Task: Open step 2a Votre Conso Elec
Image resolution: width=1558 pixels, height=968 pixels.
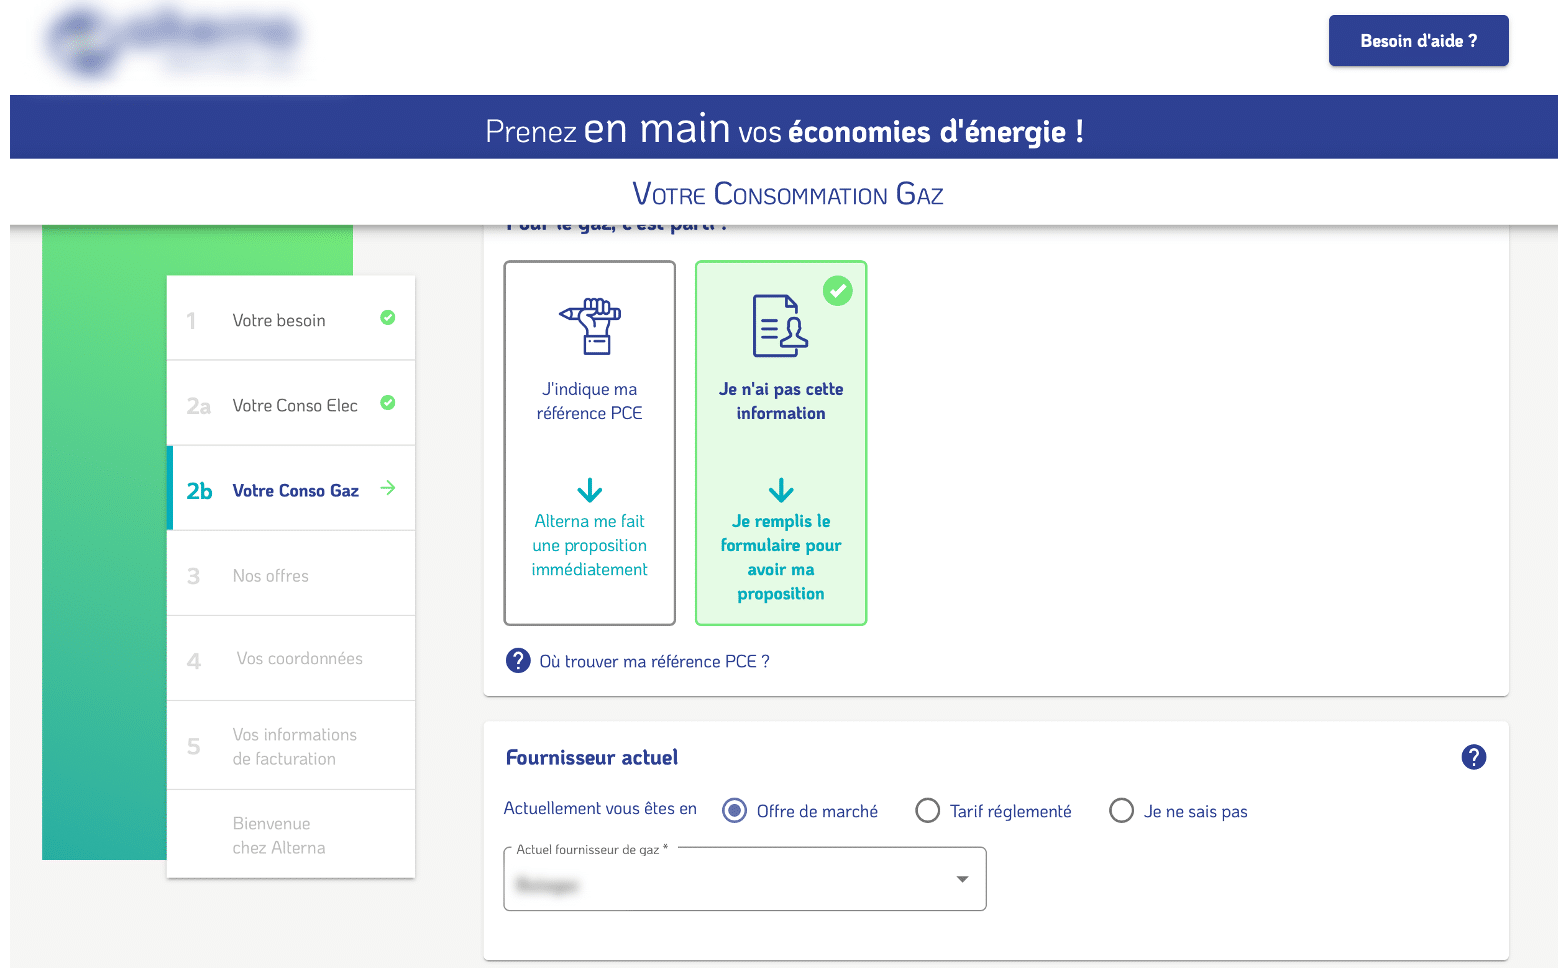Action: coord(294,406)
